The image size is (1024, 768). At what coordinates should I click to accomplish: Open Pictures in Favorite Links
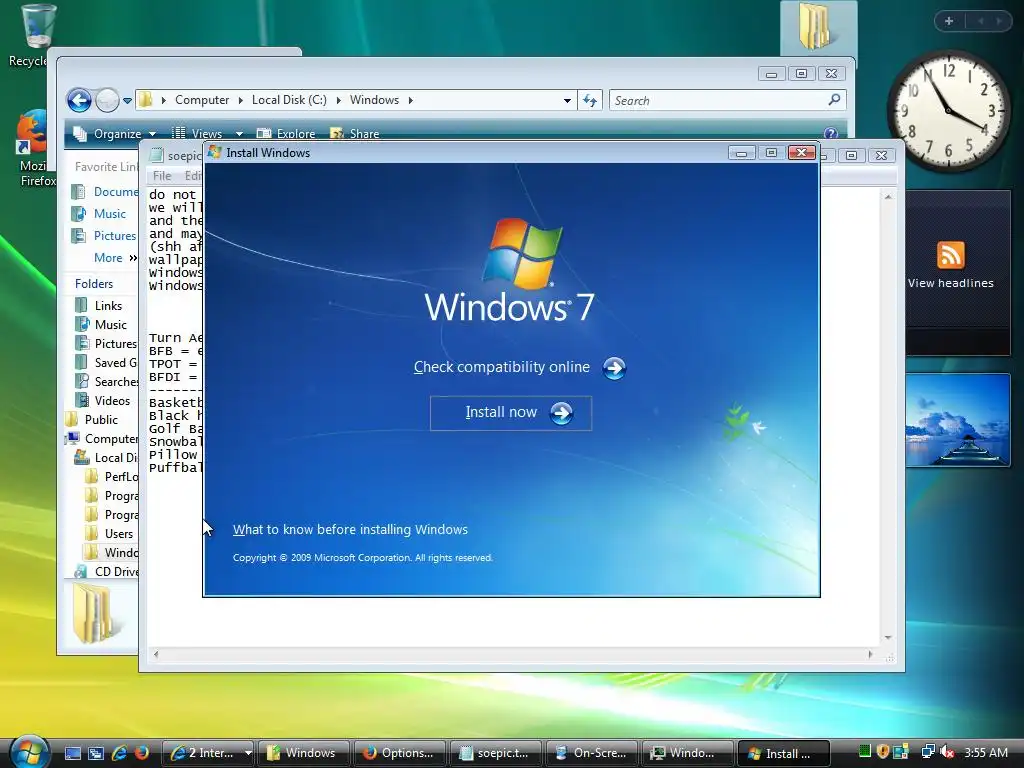(104, 236)
